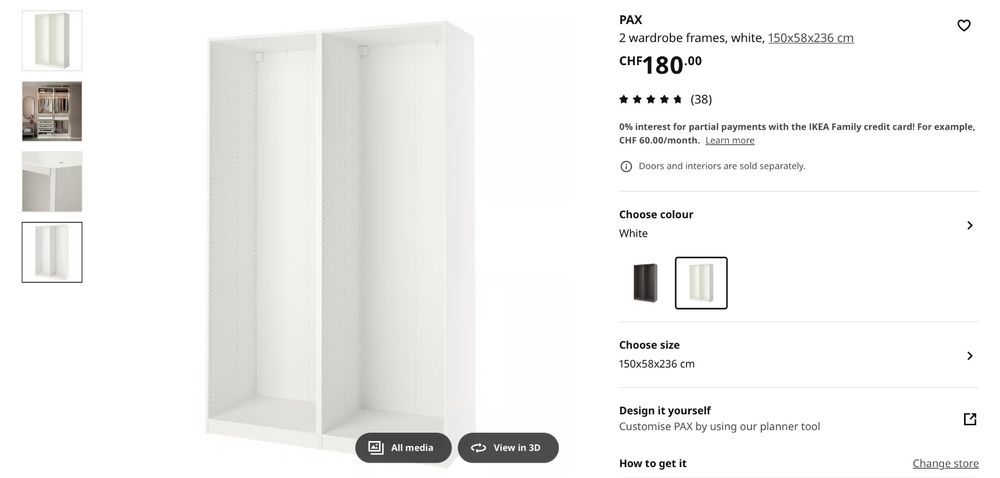This screenshot has width=1000, height=478.
Task: Open the Design it yourself section
Action: click(798, 419)
